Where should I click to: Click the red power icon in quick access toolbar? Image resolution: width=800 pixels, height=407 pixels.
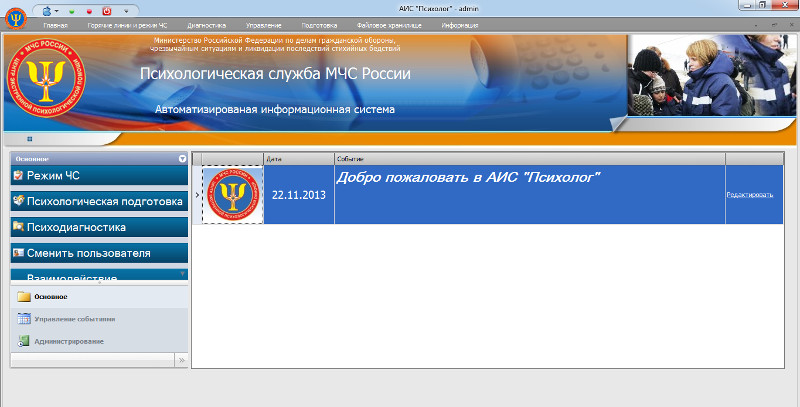click(x=106, y=9)
